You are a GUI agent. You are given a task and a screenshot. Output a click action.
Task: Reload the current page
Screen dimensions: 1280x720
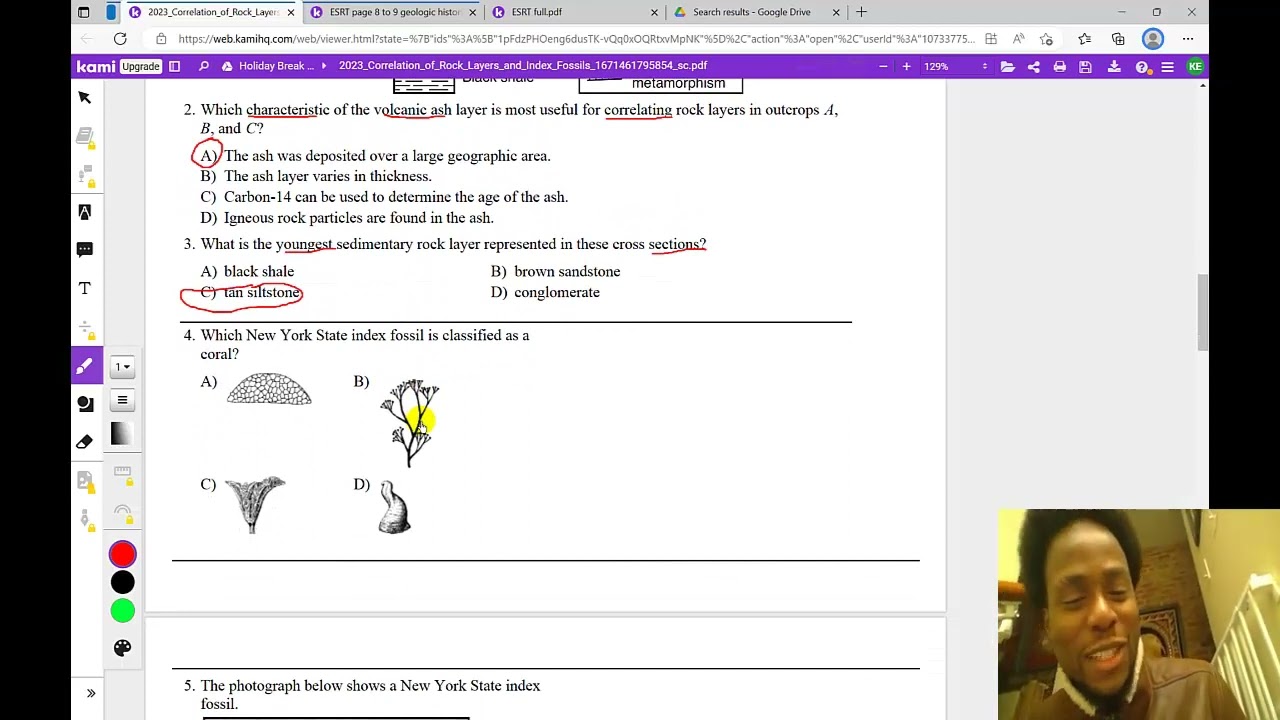[120, 39]
